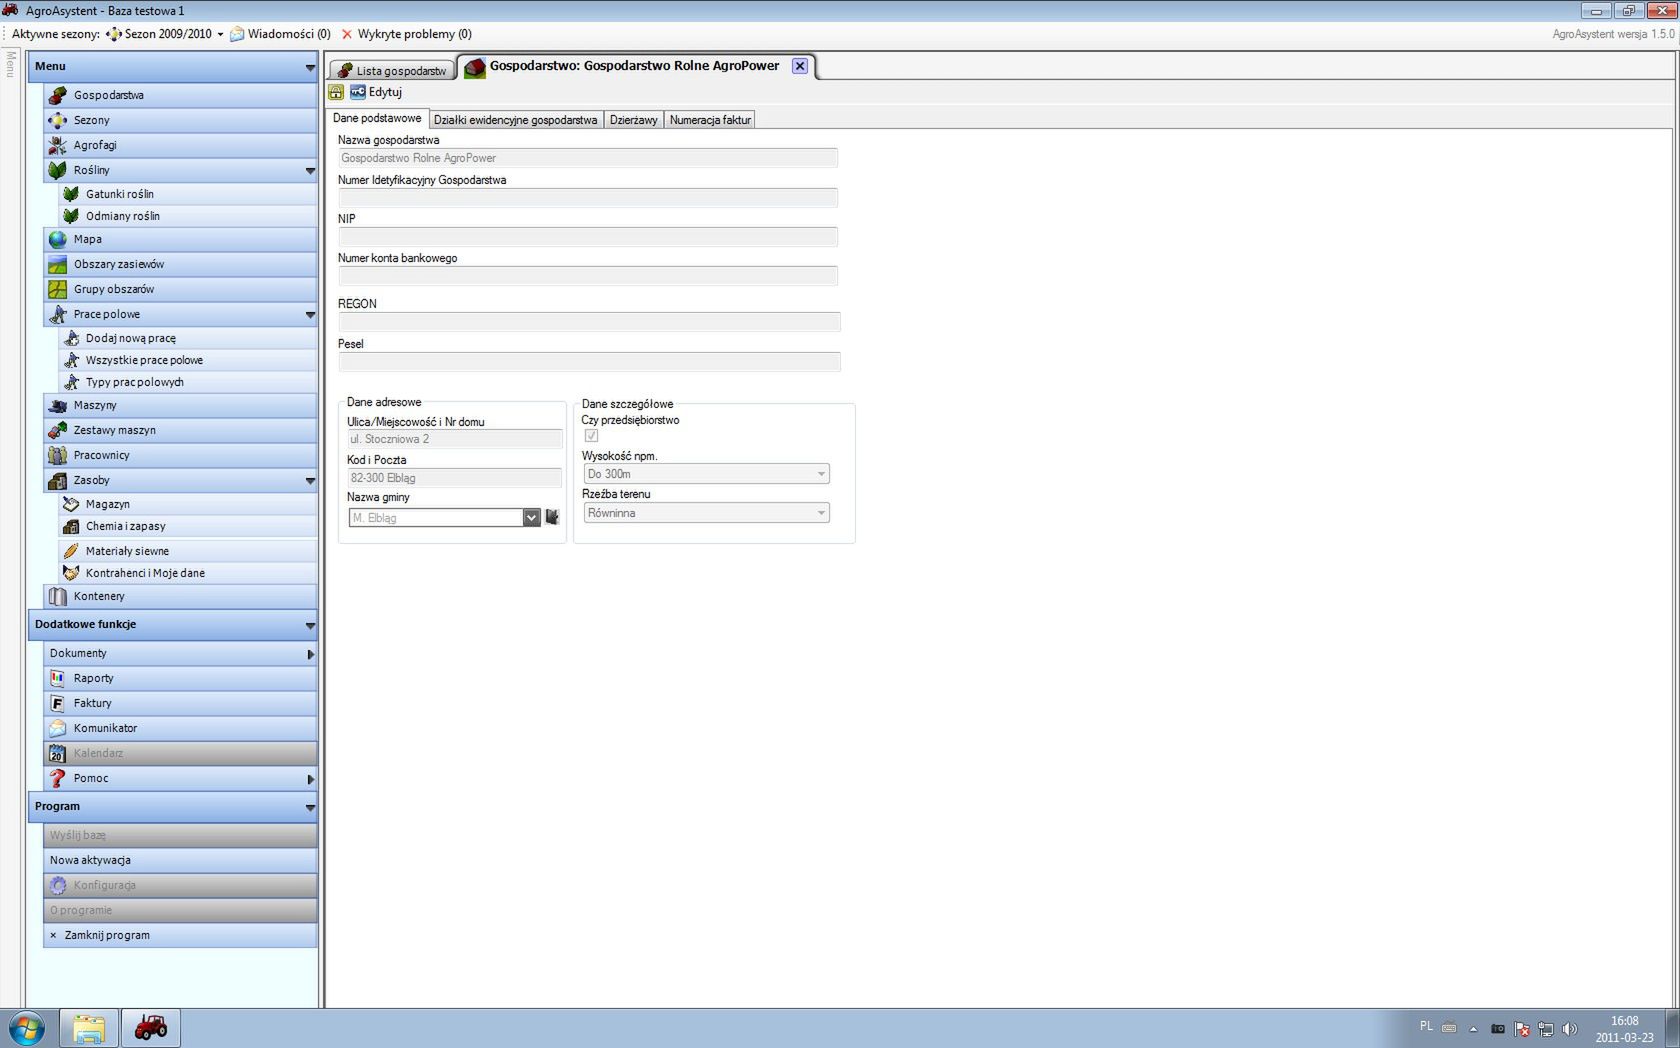Open Kontrahenci i Moje dane
This screenshot has width=1680, height=1048.
(x=188, y=573)
